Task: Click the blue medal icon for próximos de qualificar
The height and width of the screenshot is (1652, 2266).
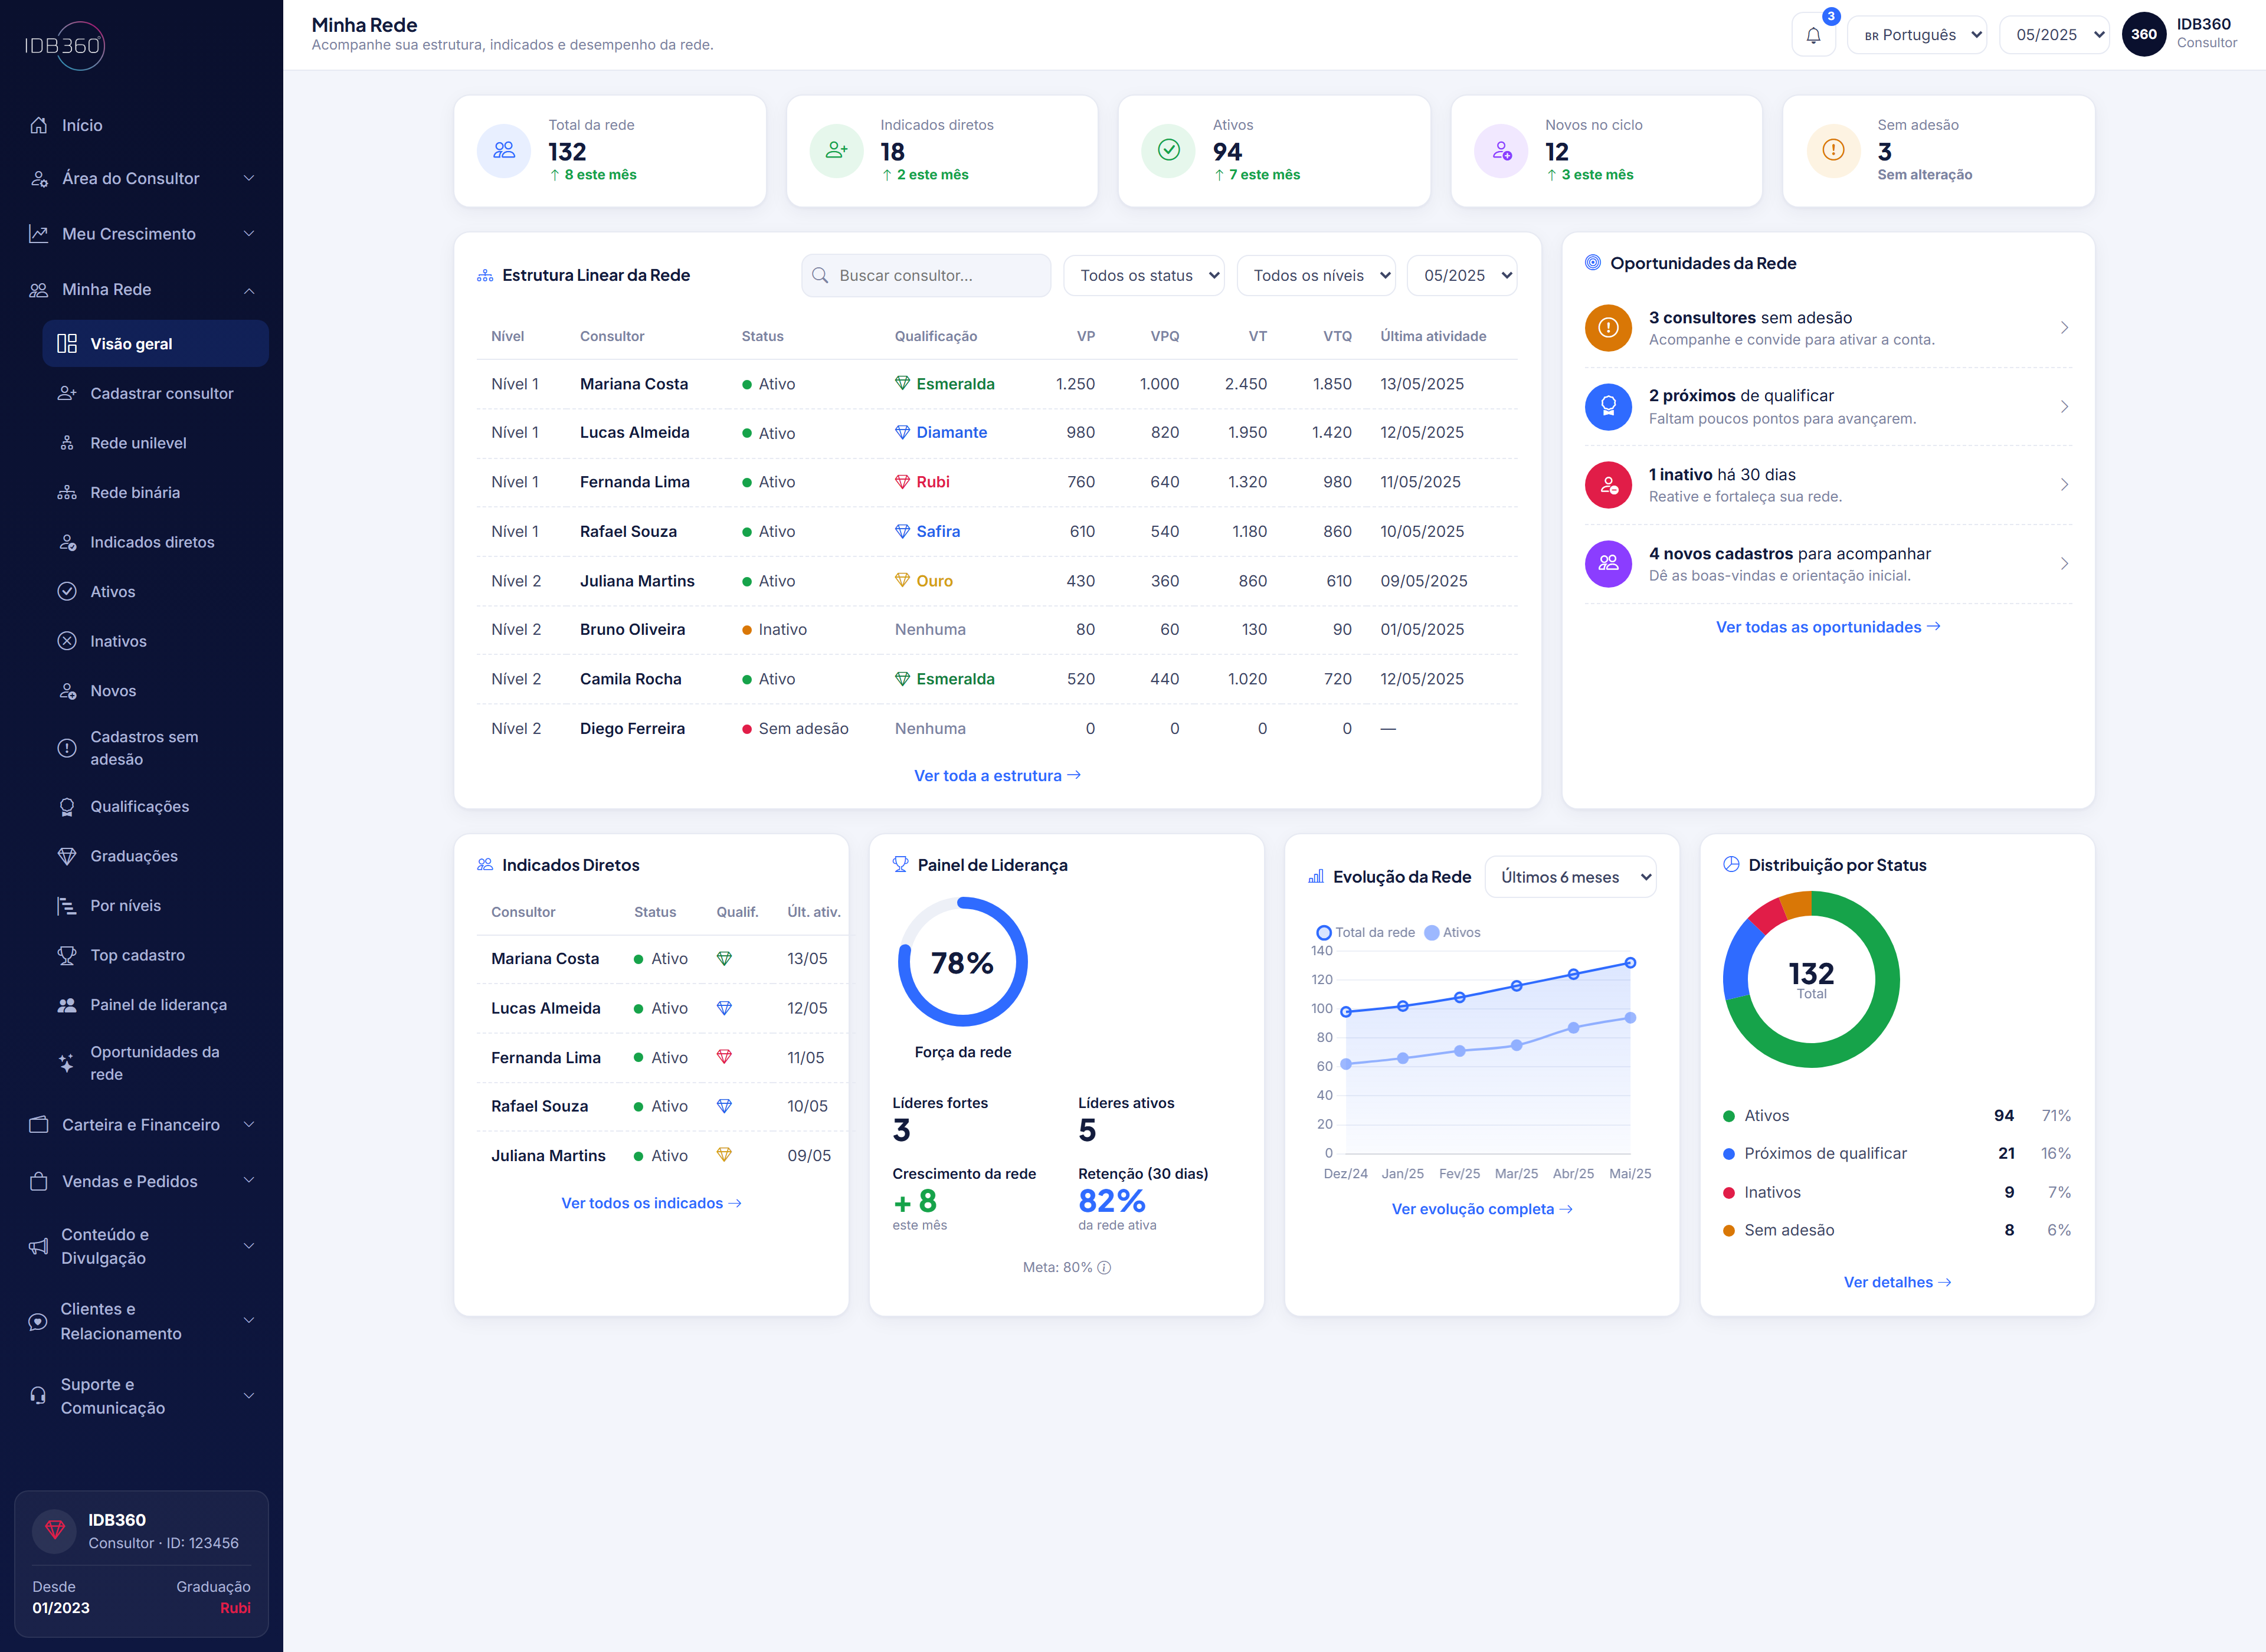Action: tap(1608, 406)
